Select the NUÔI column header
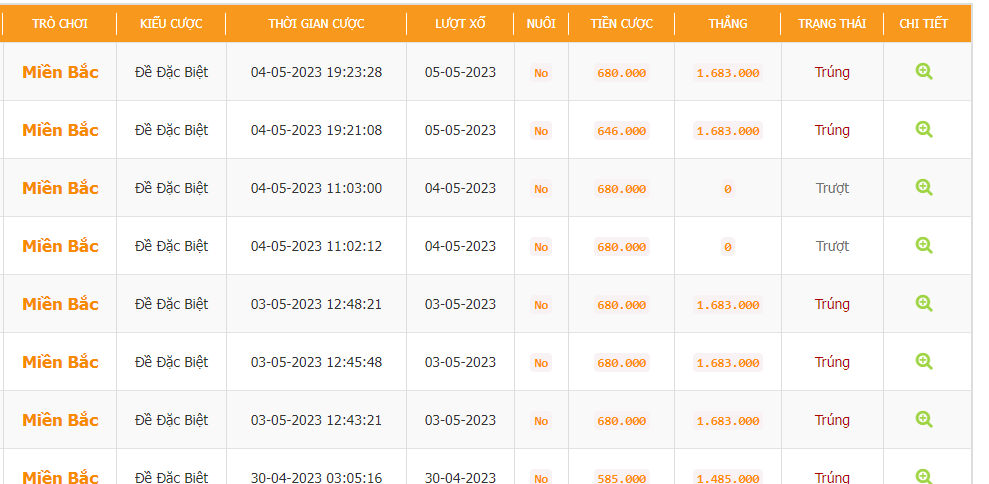989x484 pixels. (541, 24)
